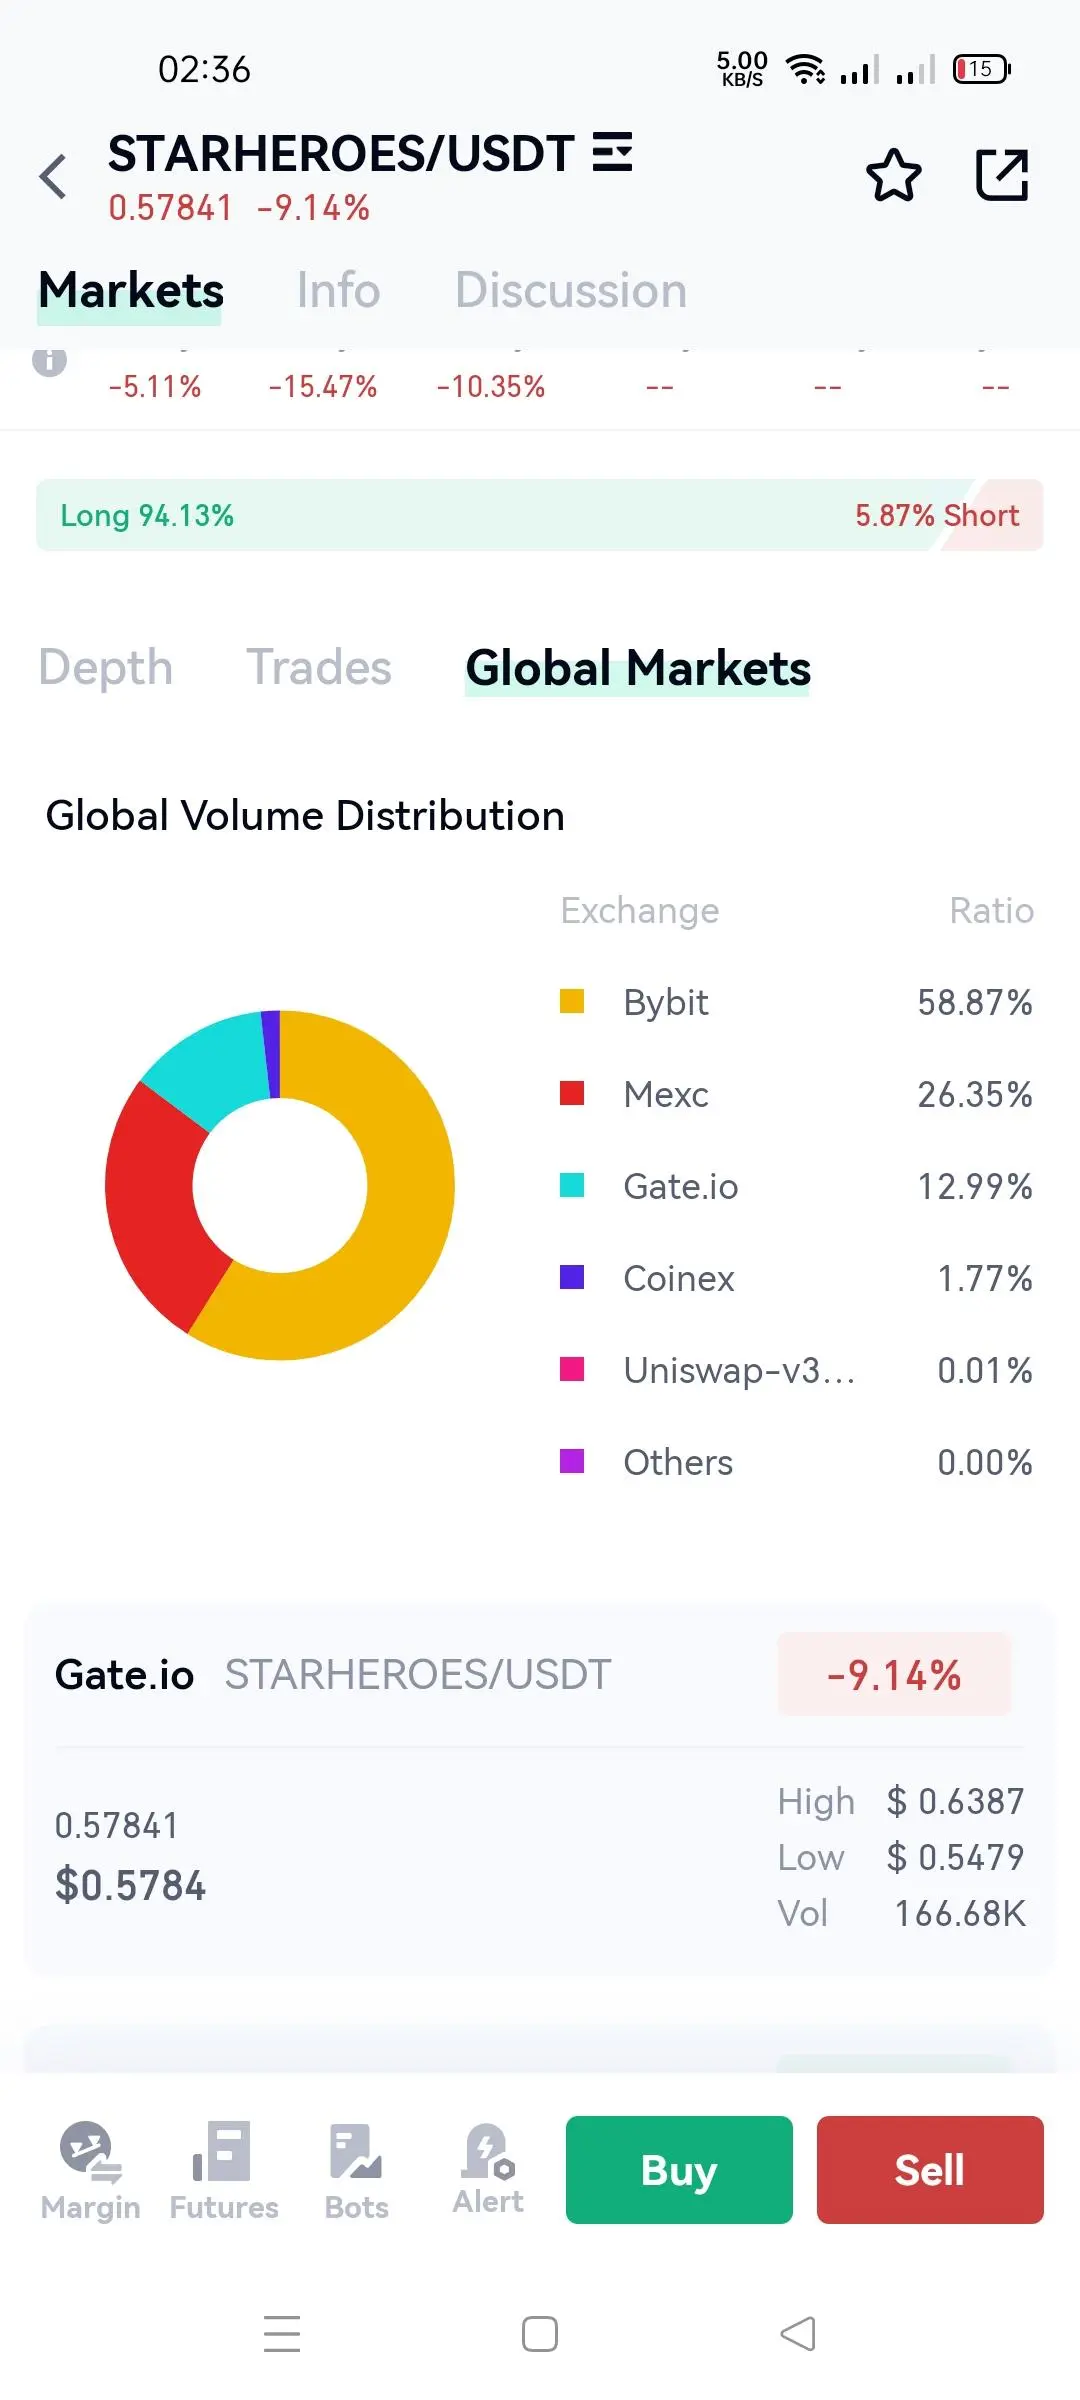This screenshot has width=1080, height=2400.
Task: Tap the Bybit yellow color swatch
Action: (572, 1002)
